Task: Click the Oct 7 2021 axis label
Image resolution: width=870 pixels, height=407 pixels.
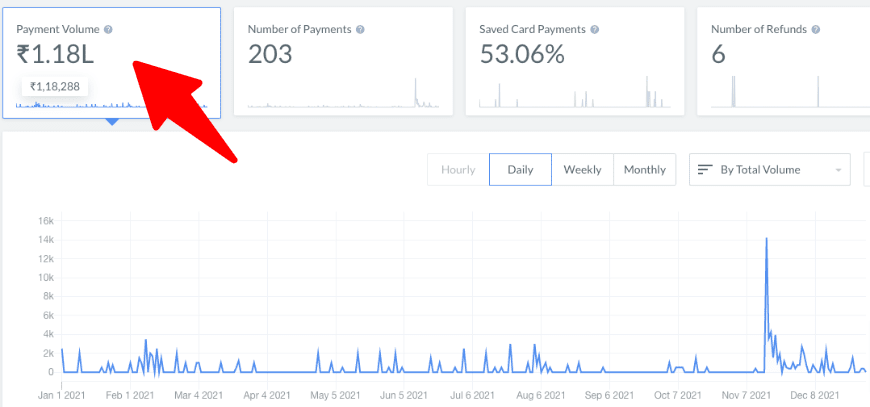Action: coord(678,395)
